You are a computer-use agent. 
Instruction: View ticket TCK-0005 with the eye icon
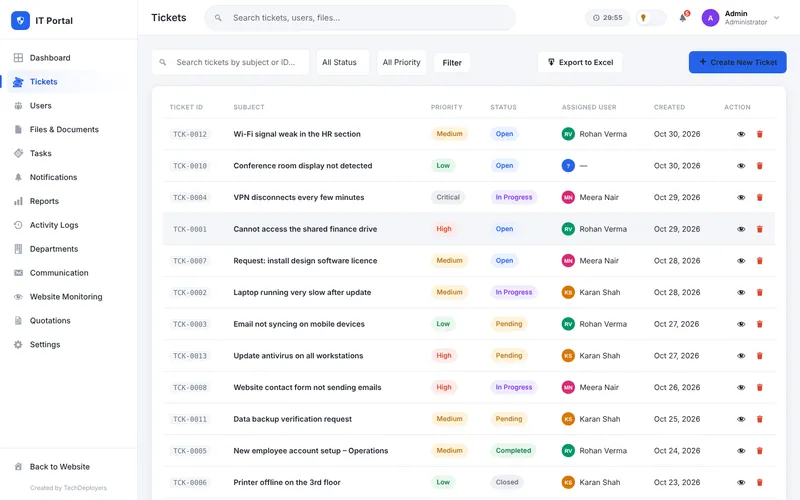pos(741,451)
